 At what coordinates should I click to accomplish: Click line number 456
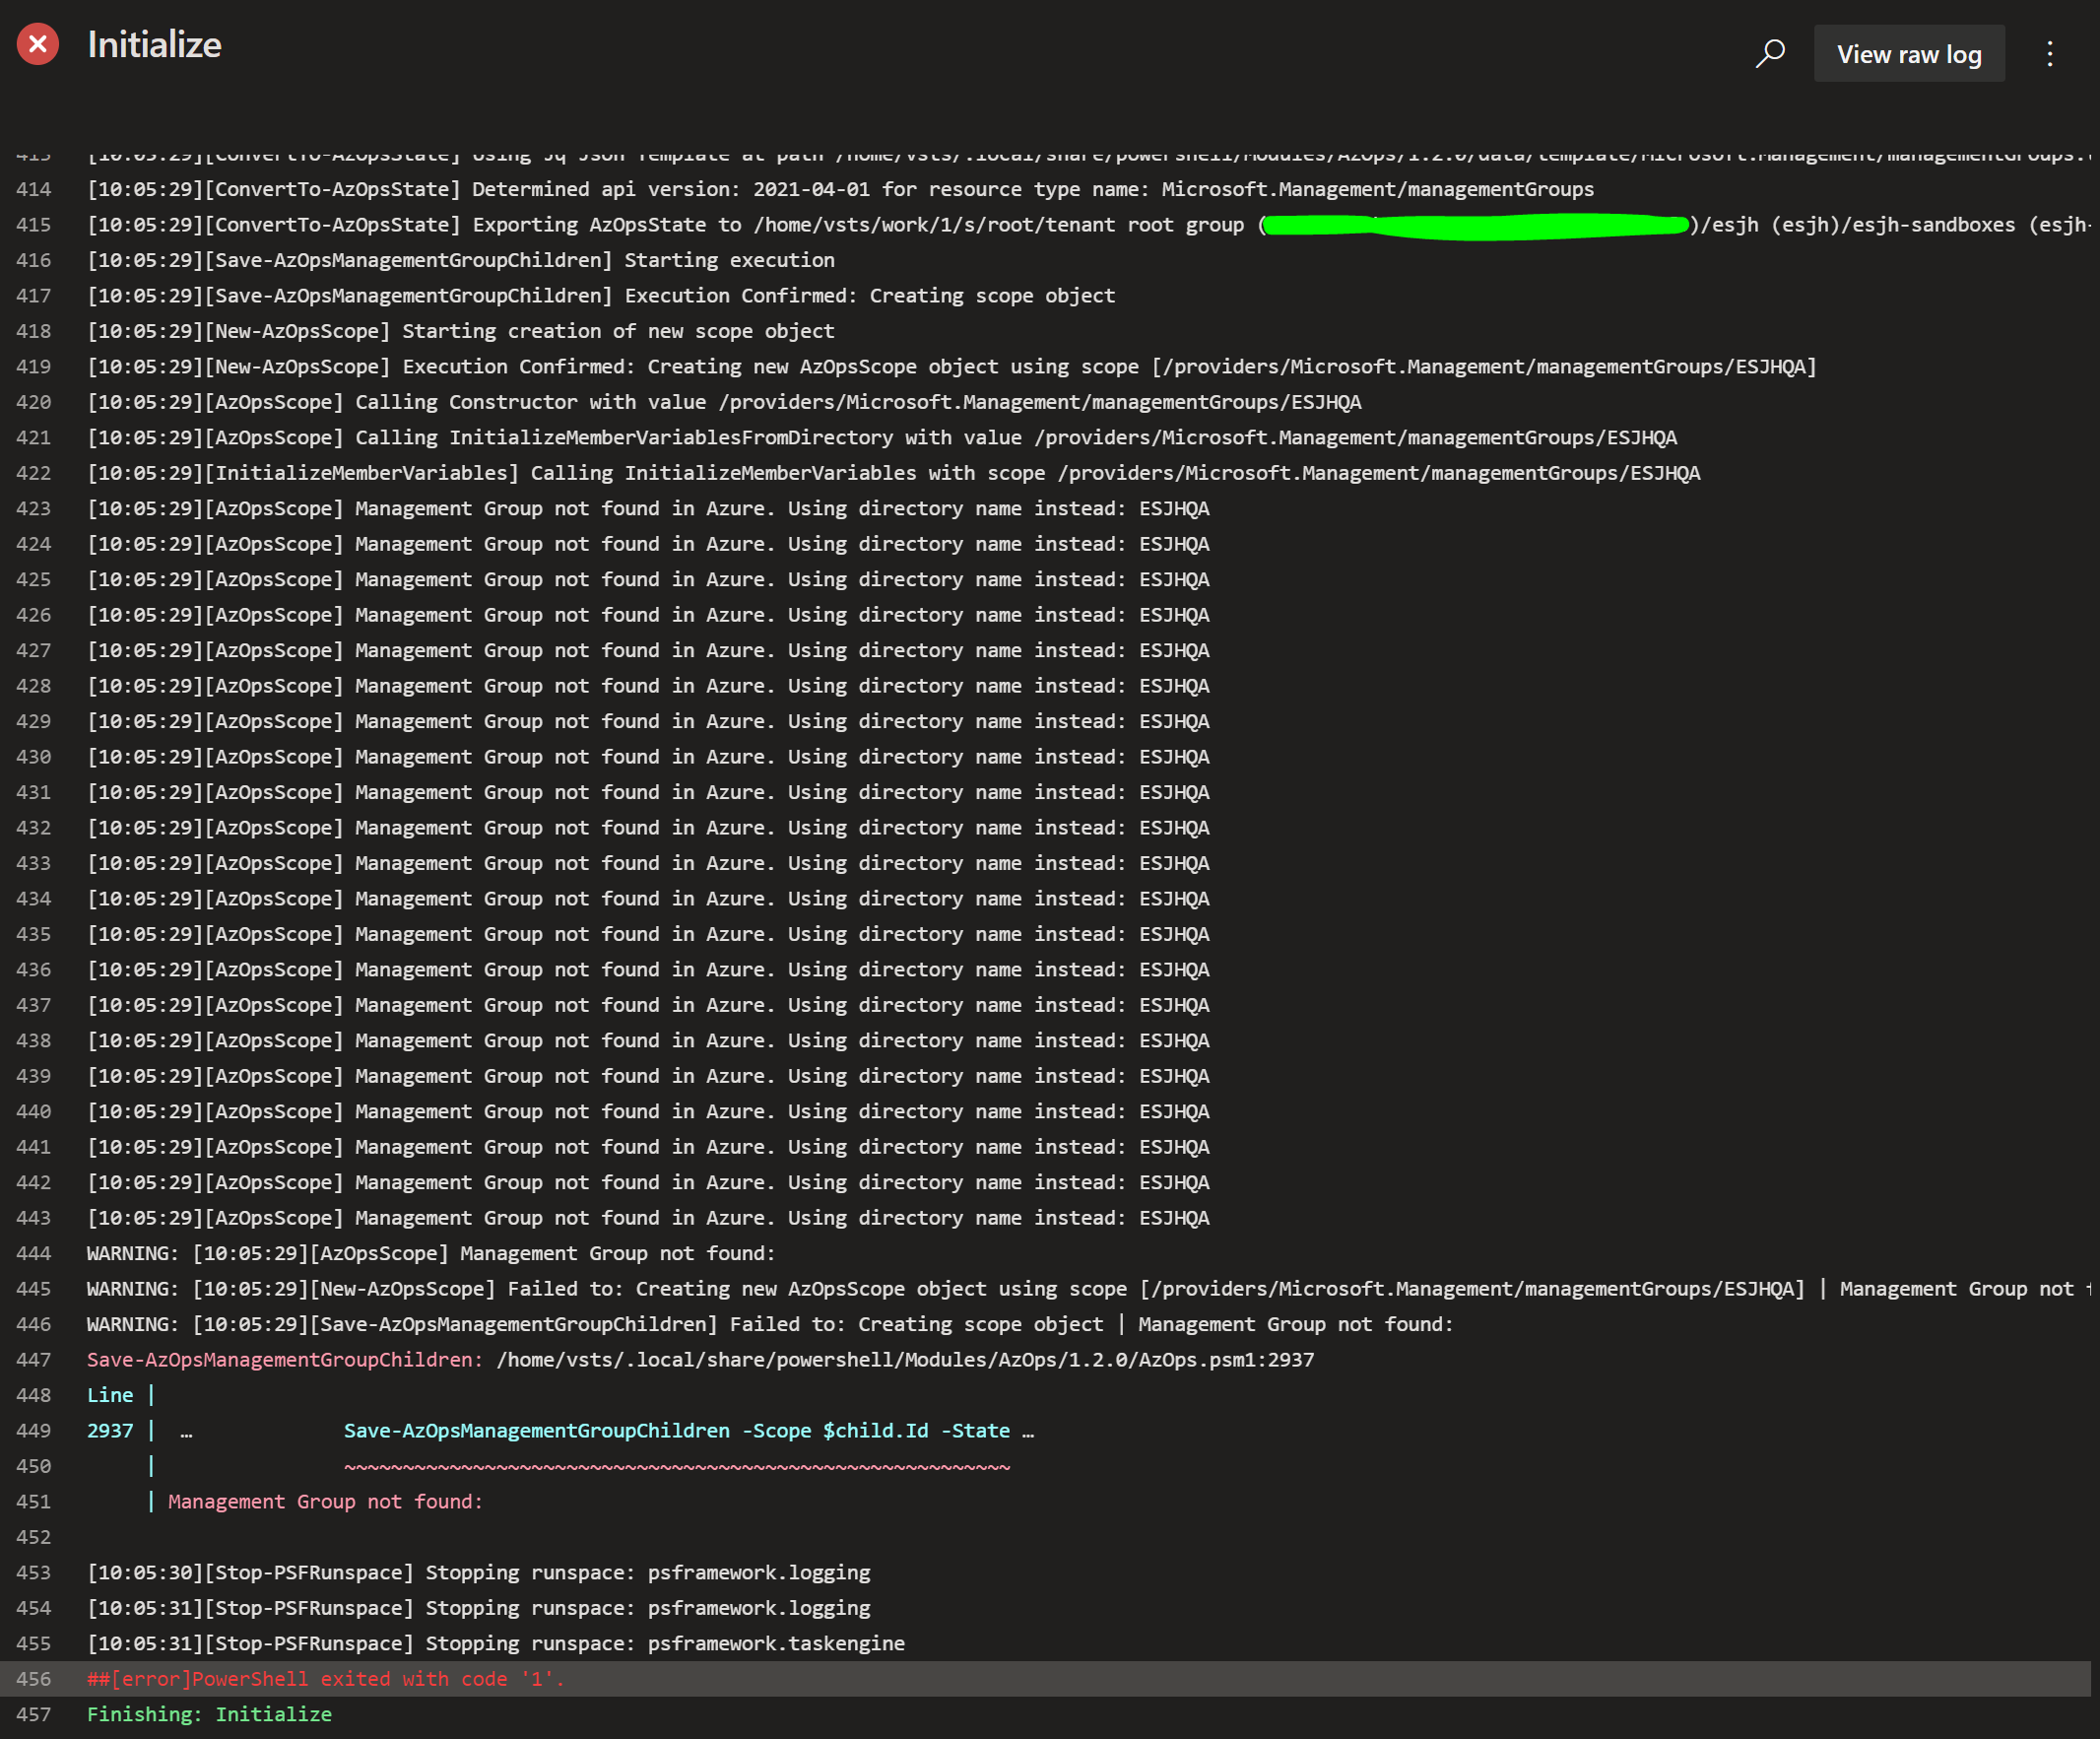click(34, 1679)
